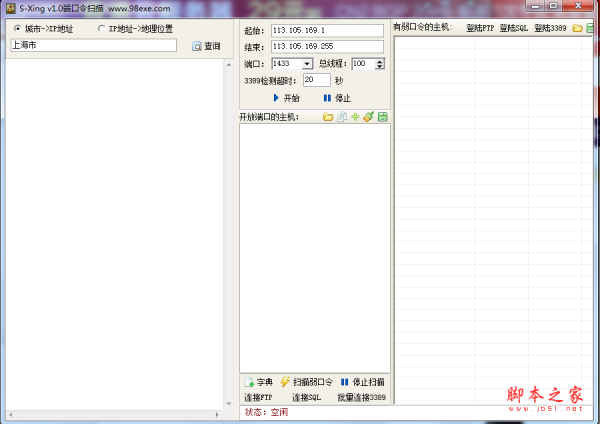Open host list file via folder icon in 开放端口的主机 toolbar

[328, 117]
